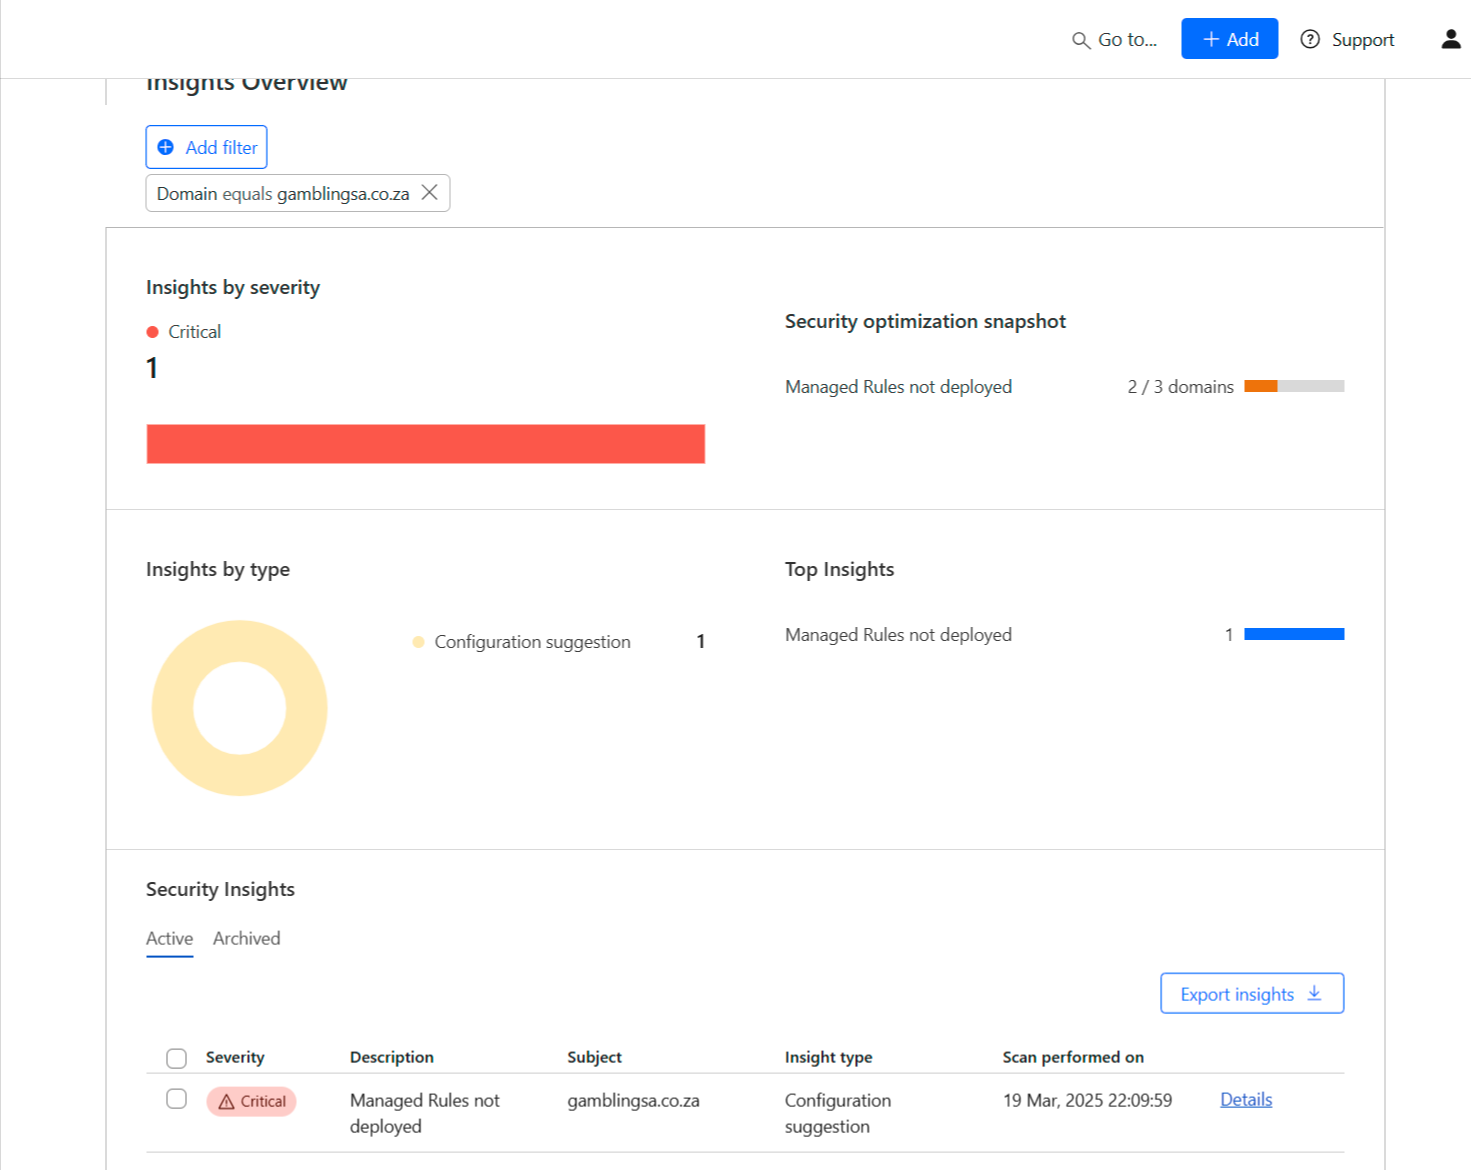Click the red Critical severity bar
The height and width of the screenshot is (1170, 1471).
pos(425,444)
